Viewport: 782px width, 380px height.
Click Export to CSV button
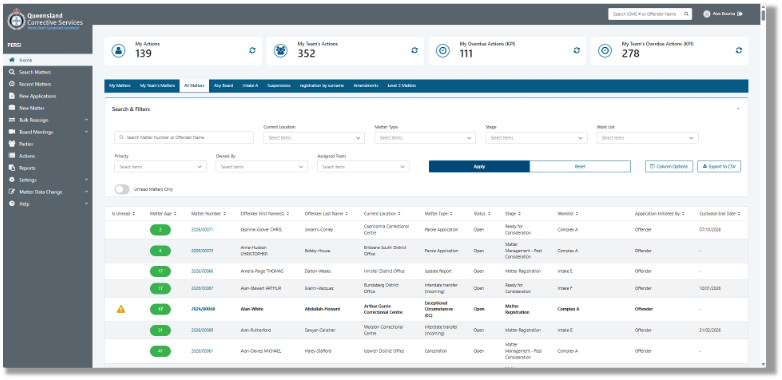click(719, 167)
